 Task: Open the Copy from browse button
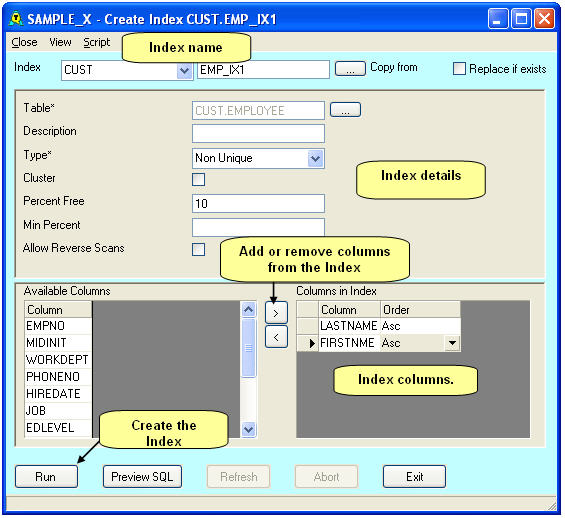point(350,68)
